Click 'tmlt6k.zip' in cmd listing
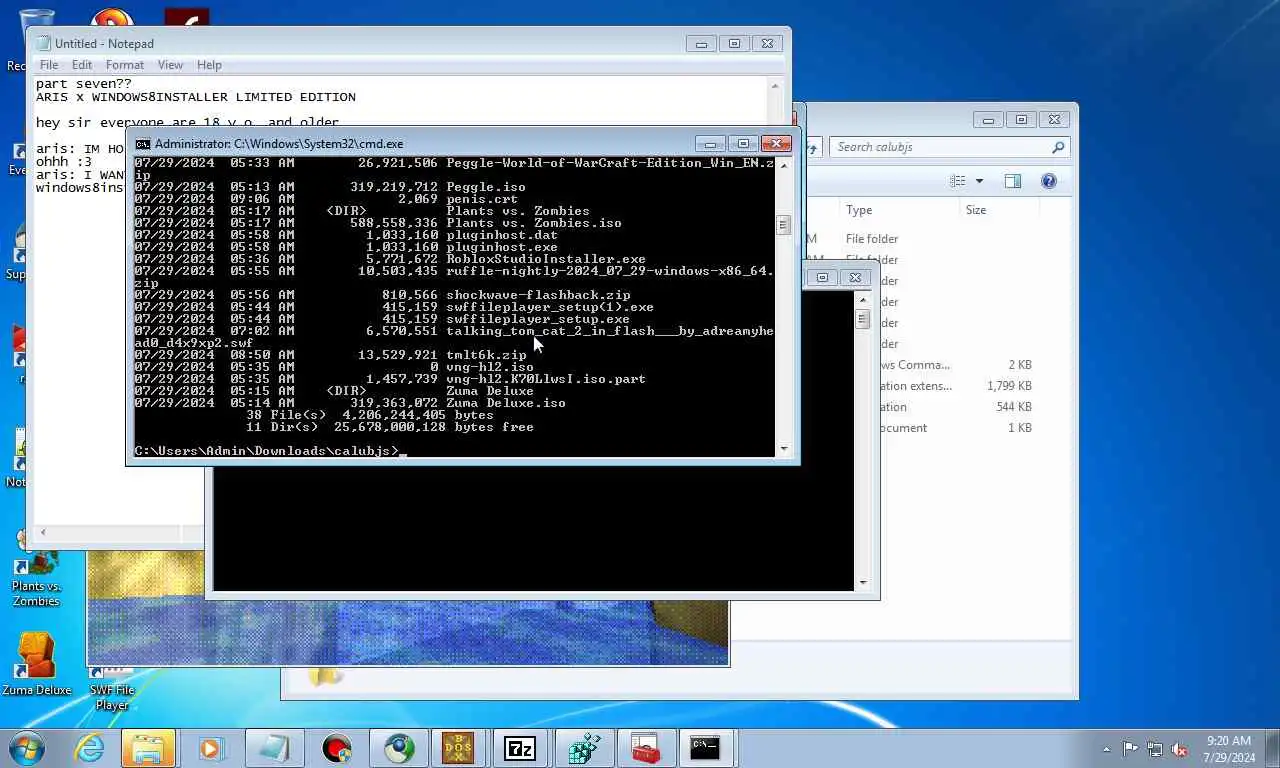This screenshot has height=768, width=1280. (486, 355)
